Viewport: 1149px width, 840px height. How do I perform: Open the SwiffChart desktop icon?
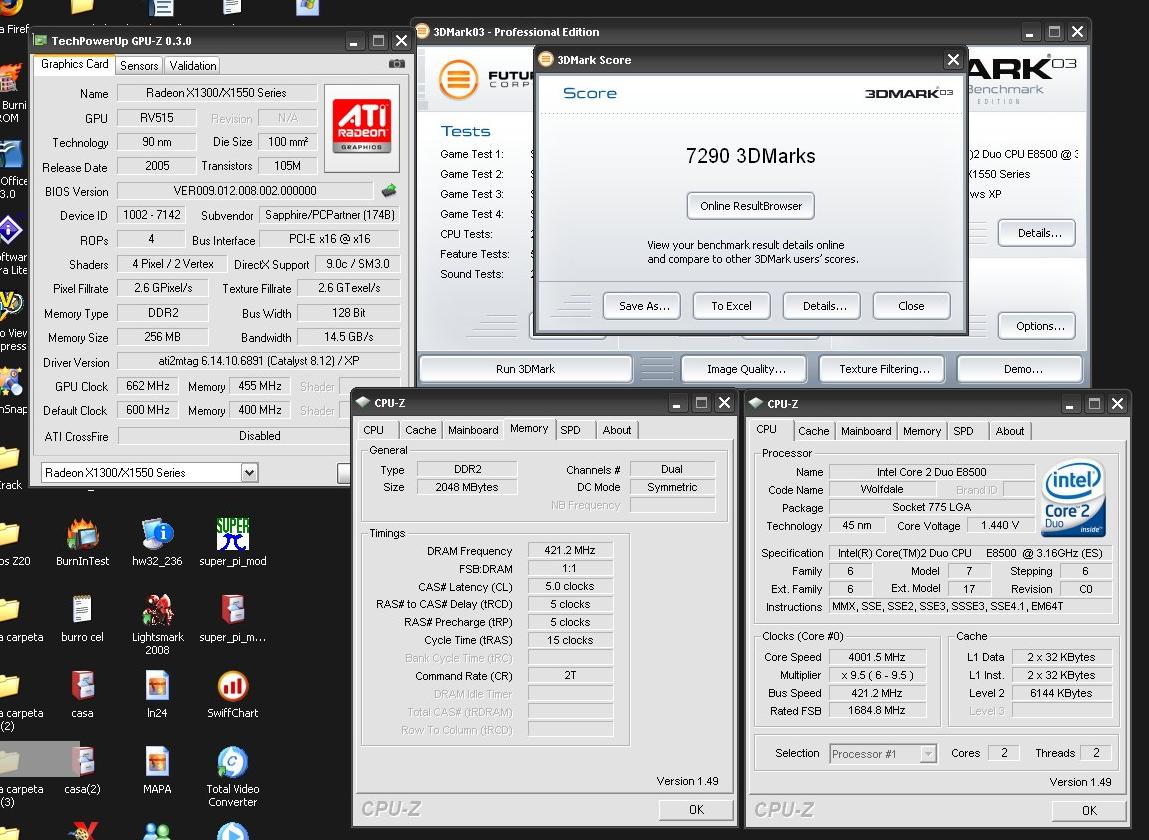tap(233, 687)
